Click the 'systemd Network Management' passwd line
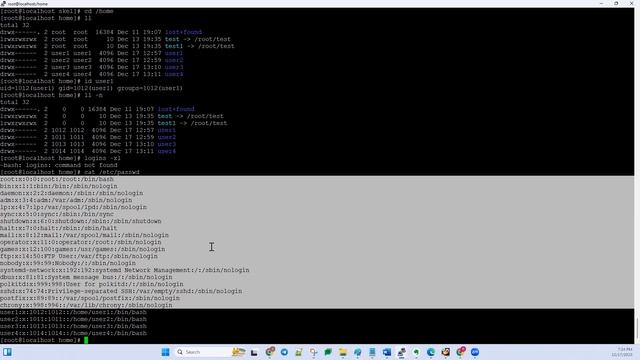Viewport: 640px width, 360px height. 124,270
